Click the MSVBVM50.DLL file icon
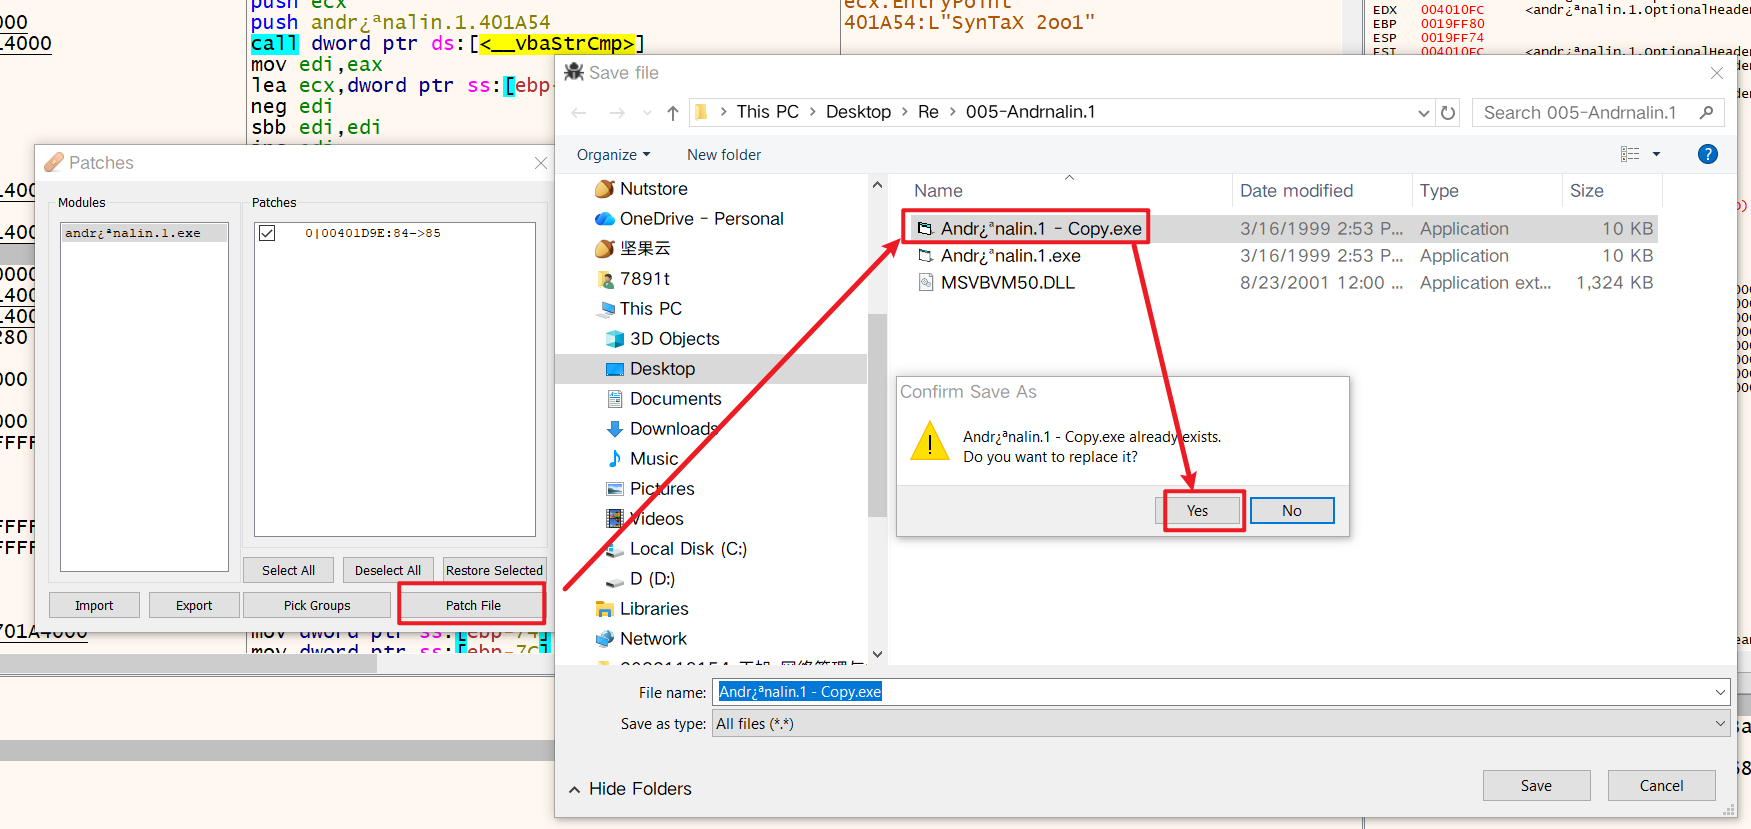This screenshot has width=1751, height=829. [x=926, y=283]
